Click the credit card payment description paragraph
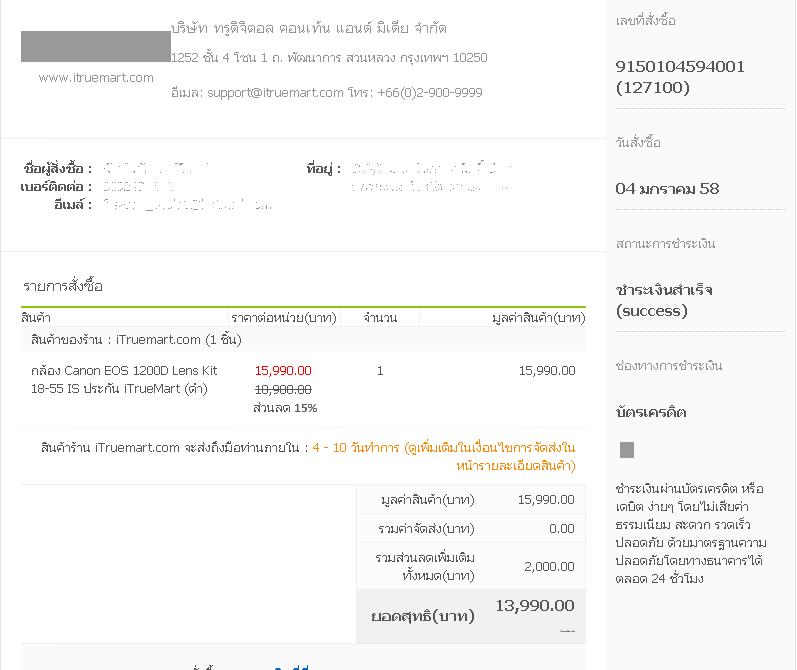 [691, 533]
